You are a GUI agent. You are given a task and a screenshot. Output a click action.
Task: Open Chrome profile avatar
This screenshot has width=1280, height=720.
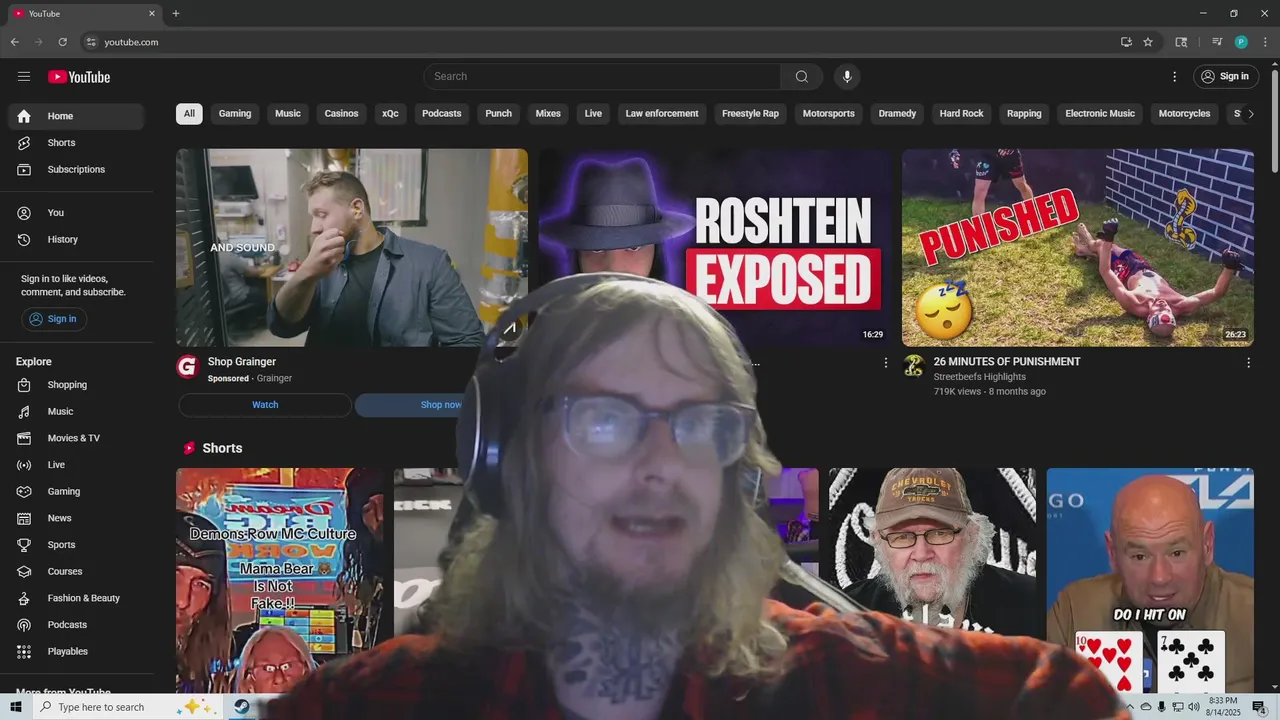1241,42
